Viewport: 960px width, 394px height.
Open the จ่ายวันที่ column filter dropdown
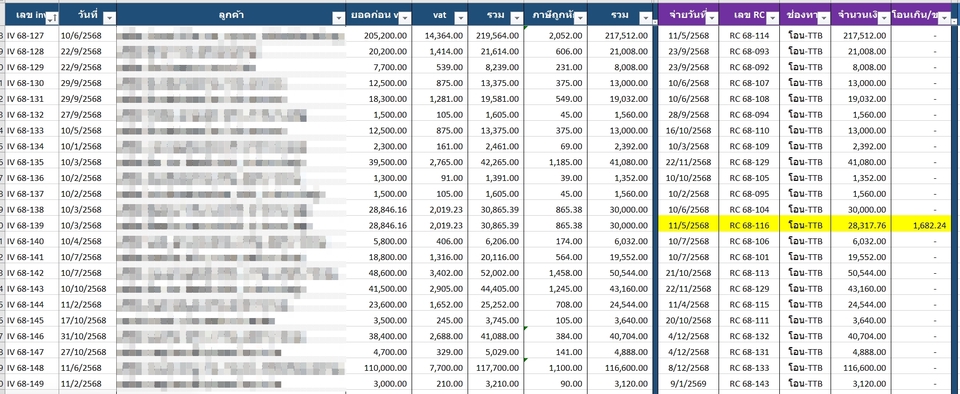711,18
